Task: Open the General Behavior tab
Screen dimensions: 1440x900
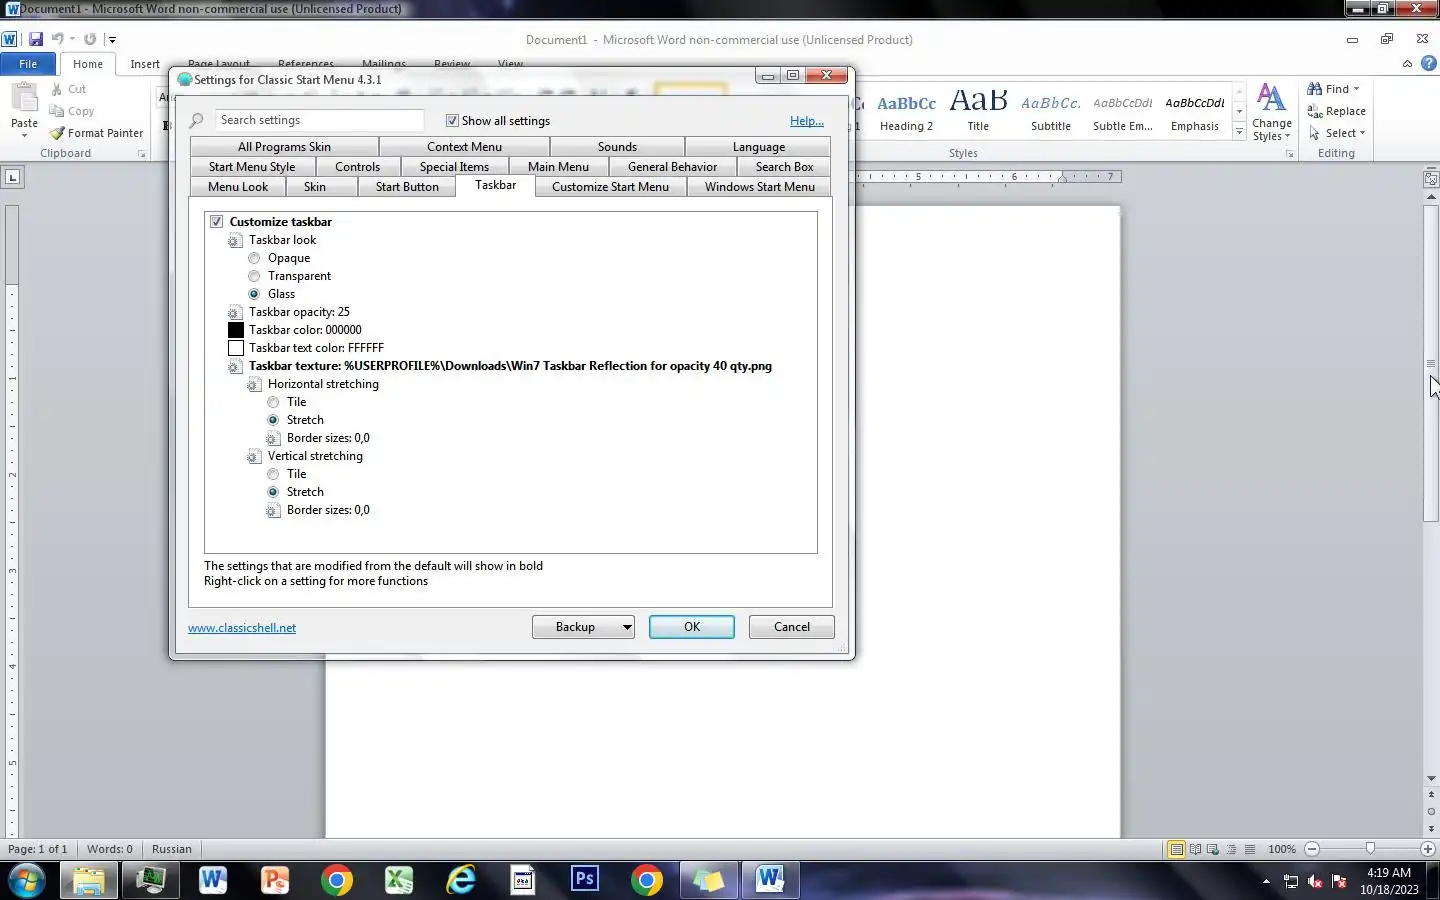Action: pyautogui.click(x=672, y=167)
